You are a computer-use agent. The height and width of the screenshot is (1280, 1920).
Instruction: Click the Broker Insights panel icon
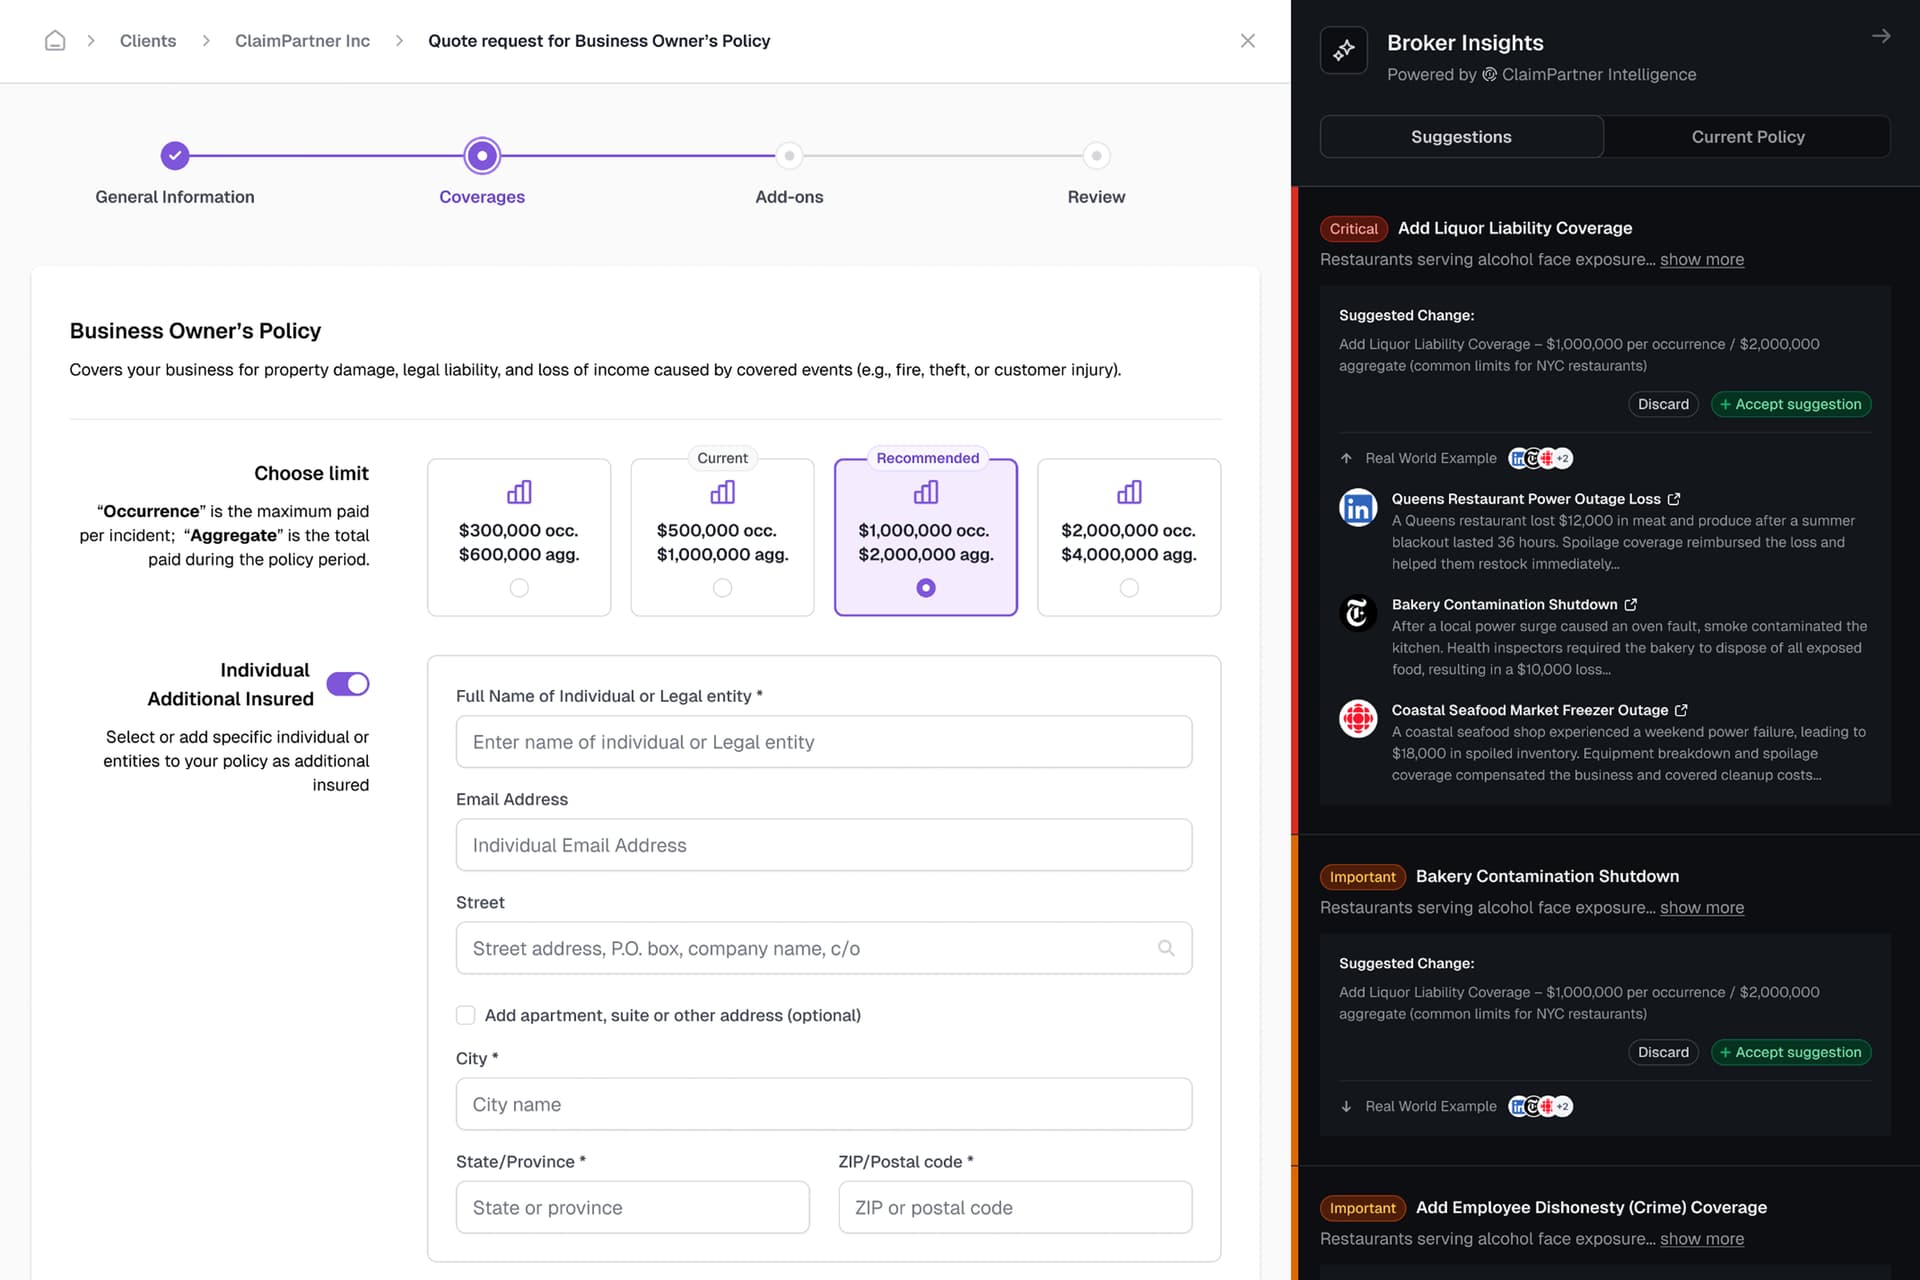pos(1343,50)
